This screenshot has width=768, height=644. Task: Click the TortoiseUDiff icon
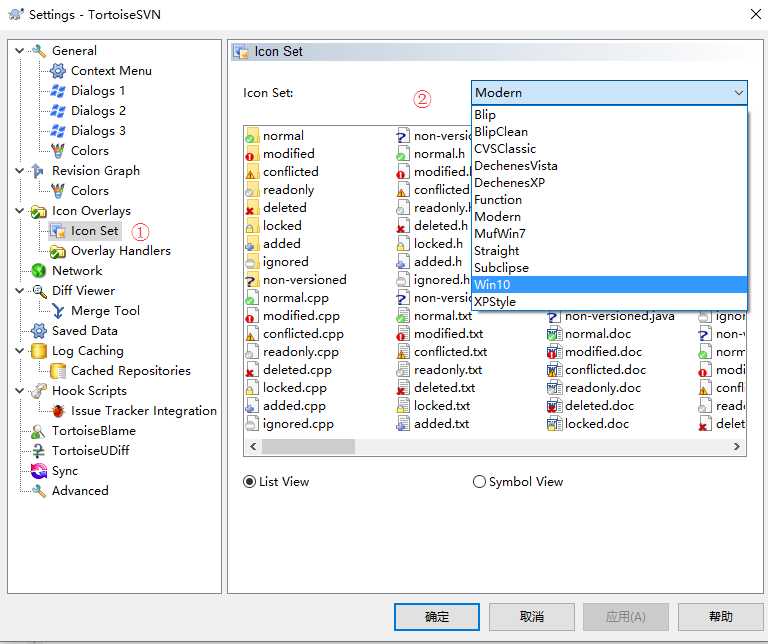39,451
